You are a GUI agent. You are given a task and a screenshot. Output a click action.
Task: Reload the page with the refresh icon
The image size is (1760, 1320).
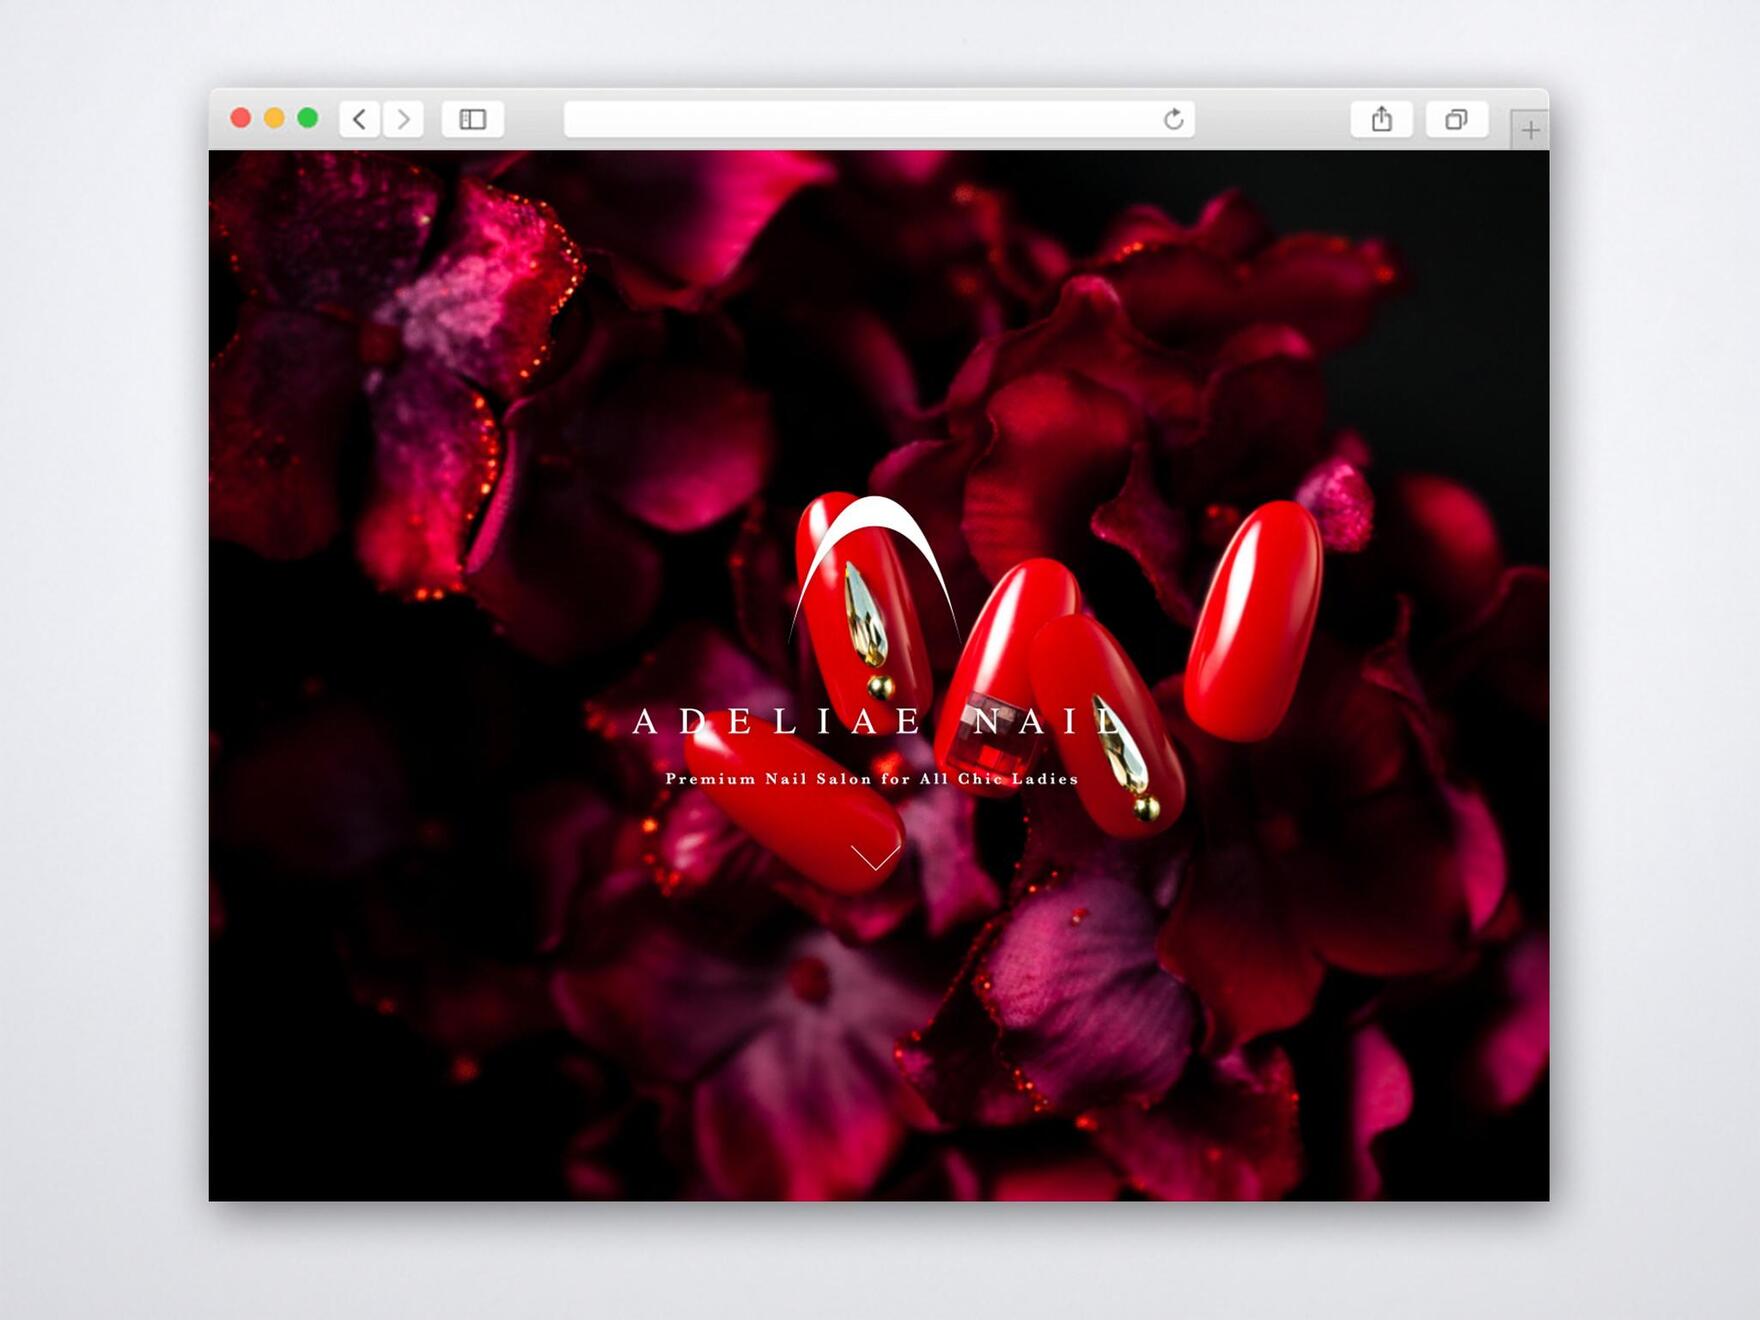tap(1174, 120)
